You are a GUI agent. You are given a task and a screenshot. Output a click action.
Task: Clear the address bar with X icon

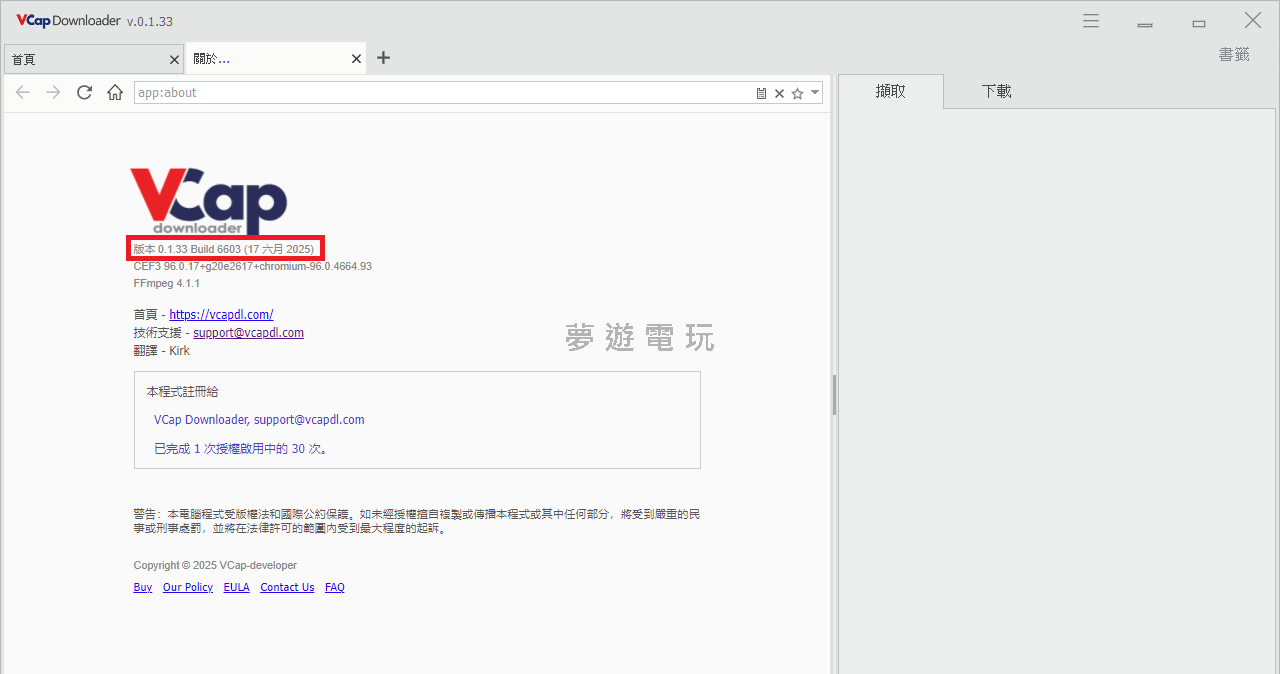point(779,93)
